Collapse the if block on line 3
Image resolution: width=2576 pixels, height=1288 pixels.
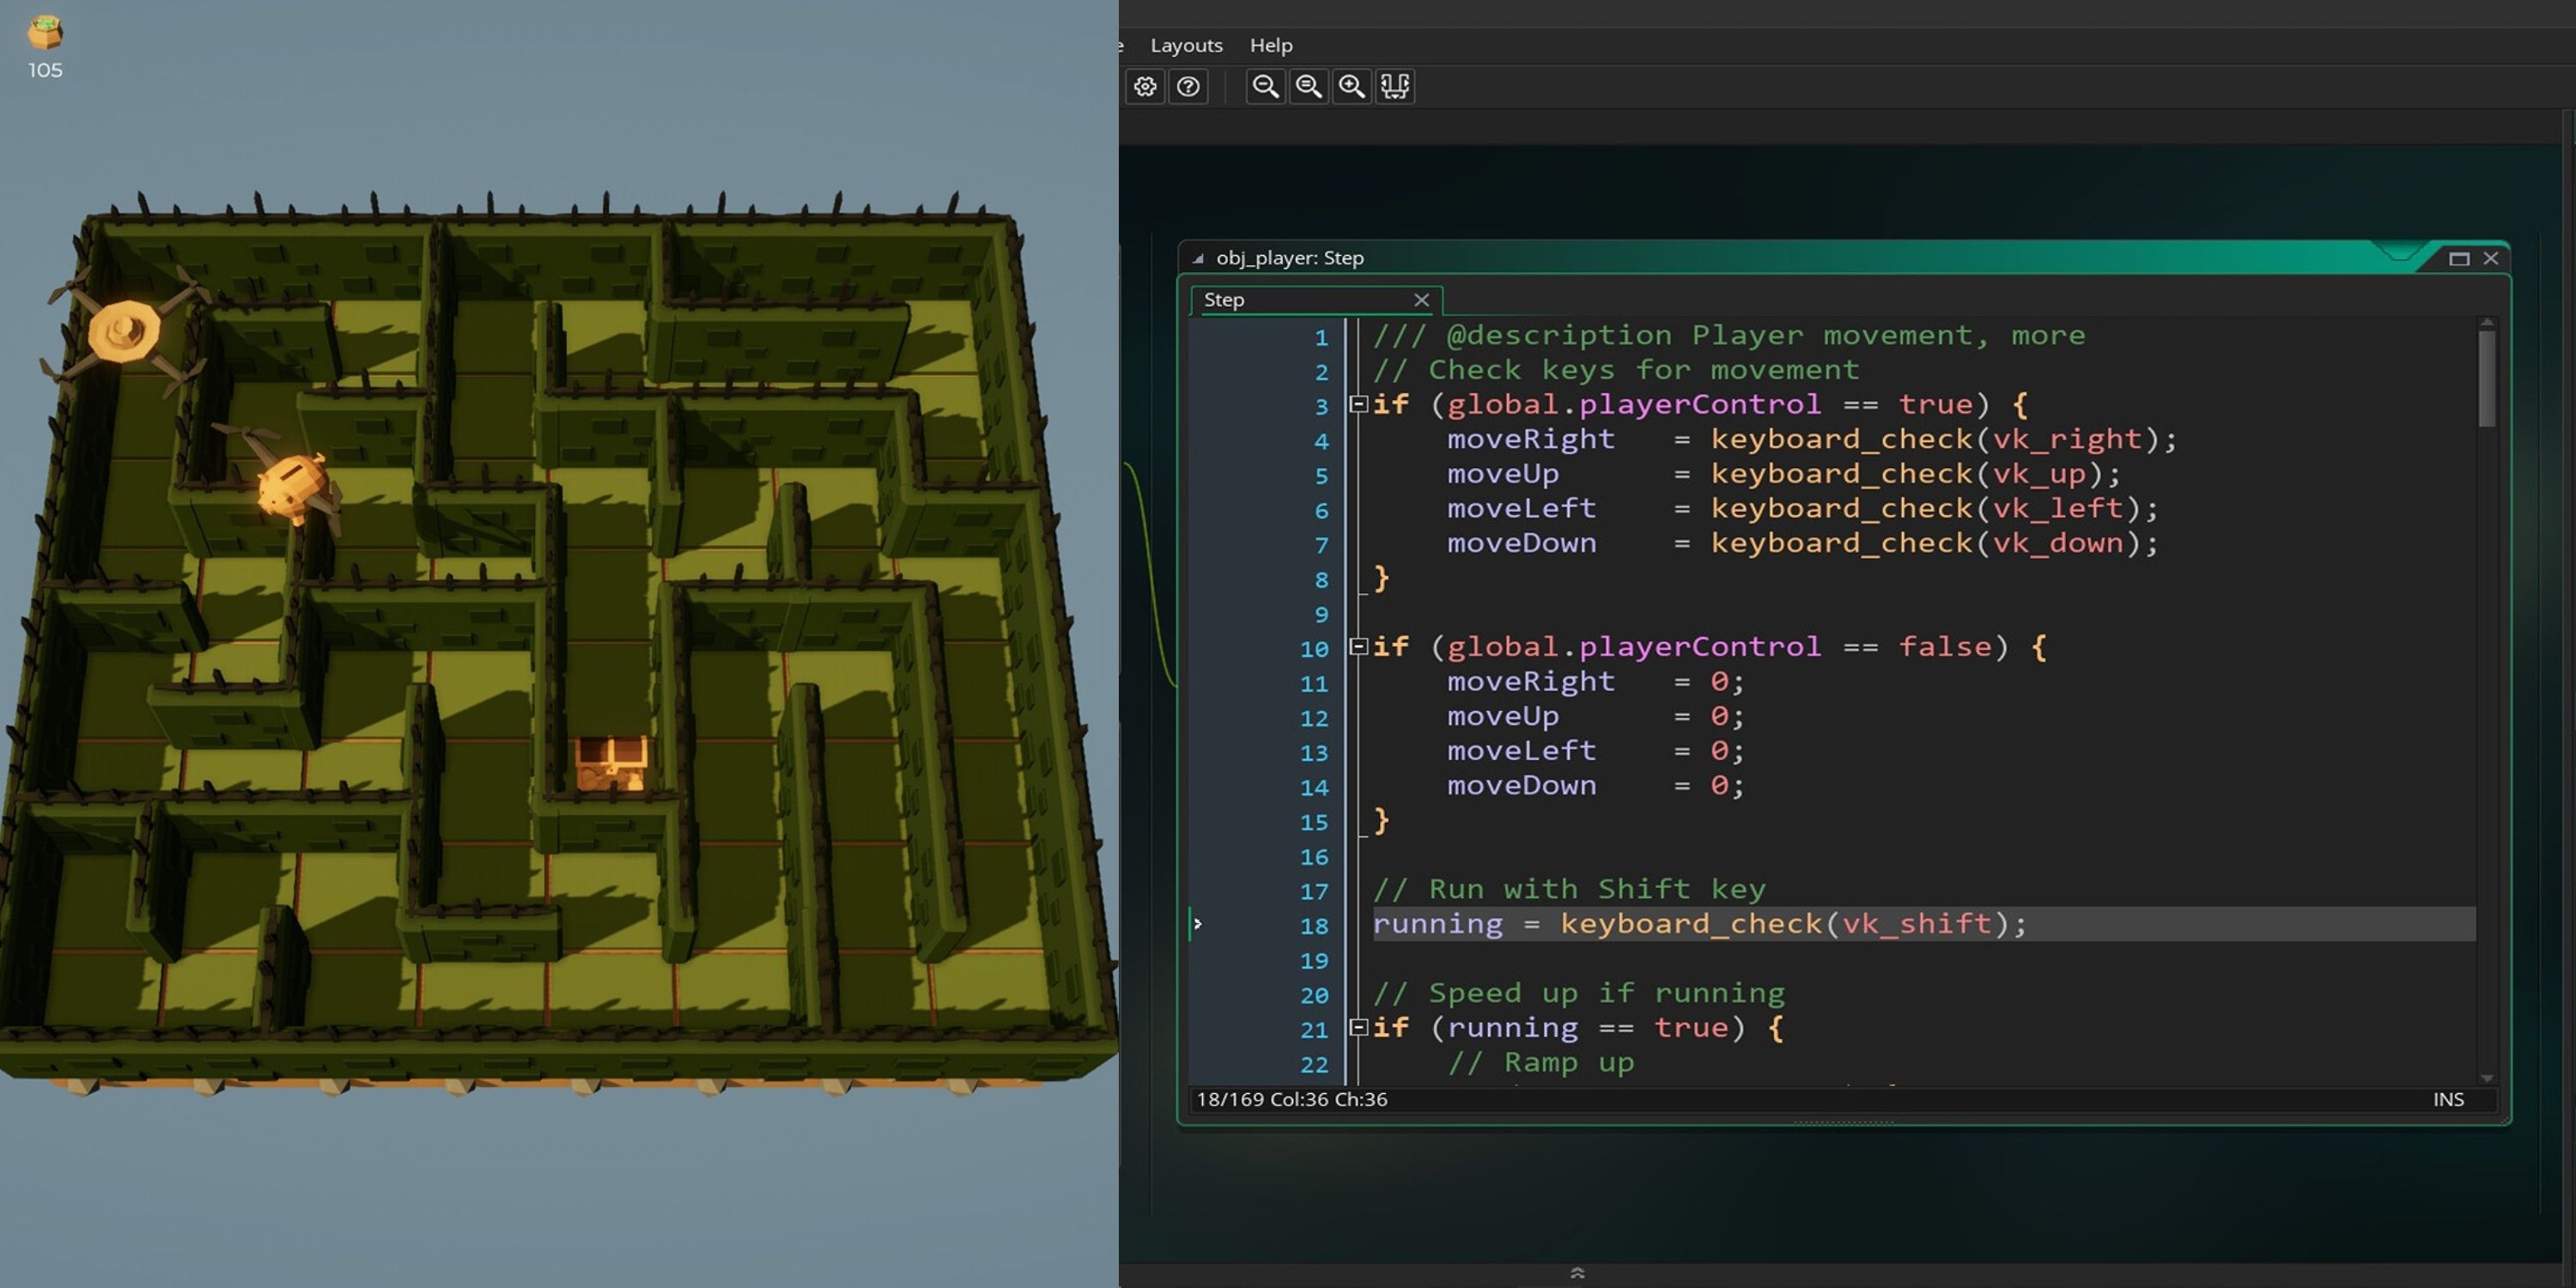[1358, 404]
